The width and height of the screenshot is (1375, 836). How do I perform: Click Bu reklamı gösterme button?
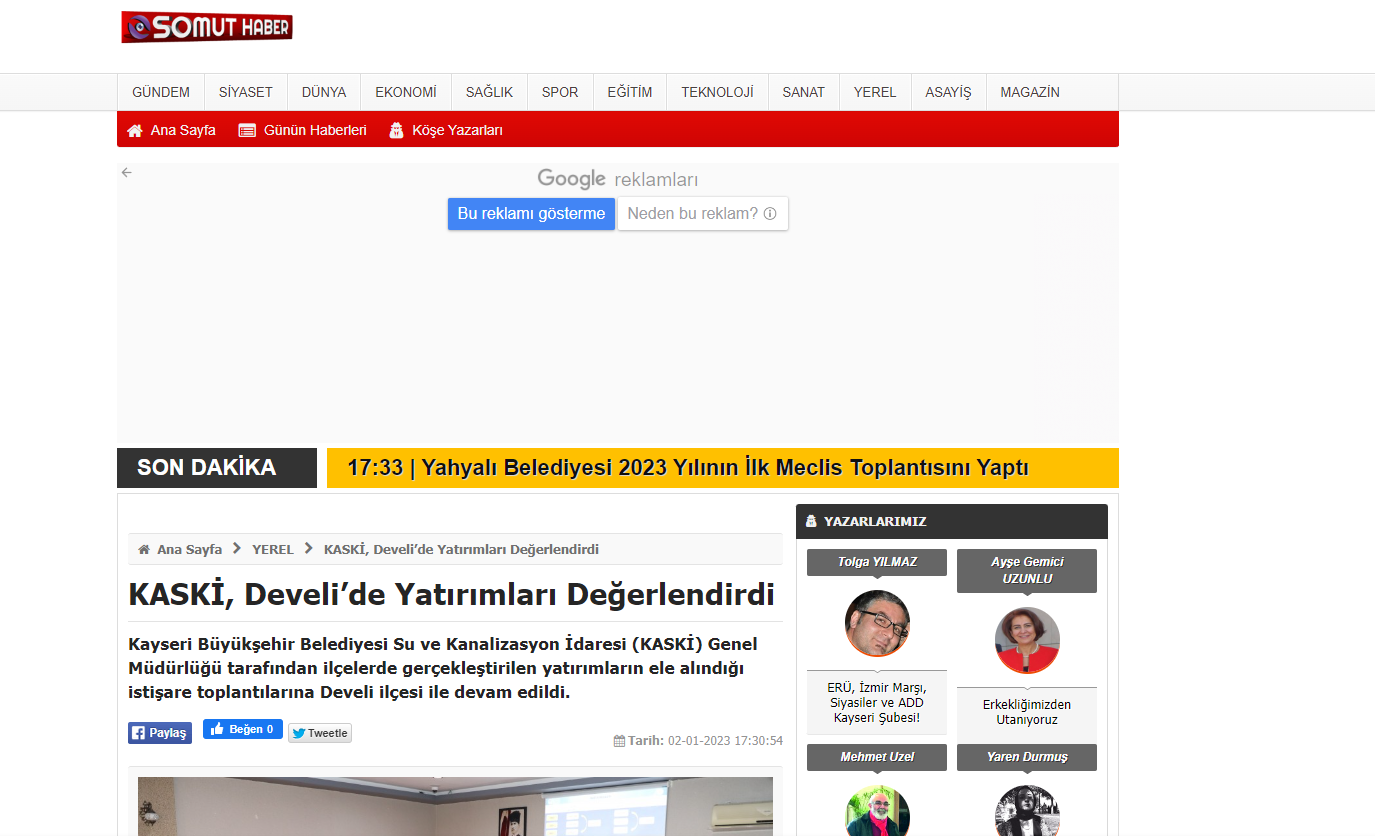(x=531, y=214)
